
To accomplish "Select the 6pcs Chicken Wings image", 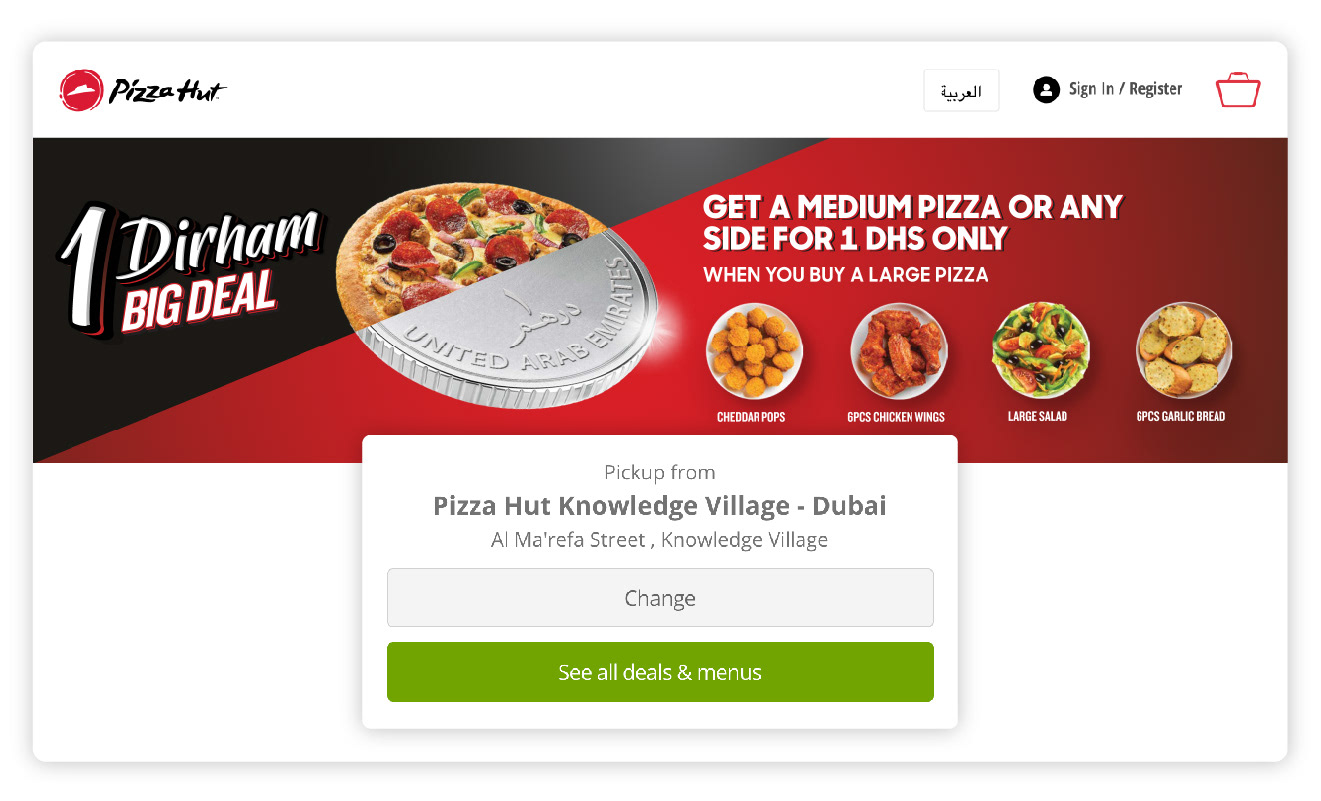I will [x=898, y=351].
